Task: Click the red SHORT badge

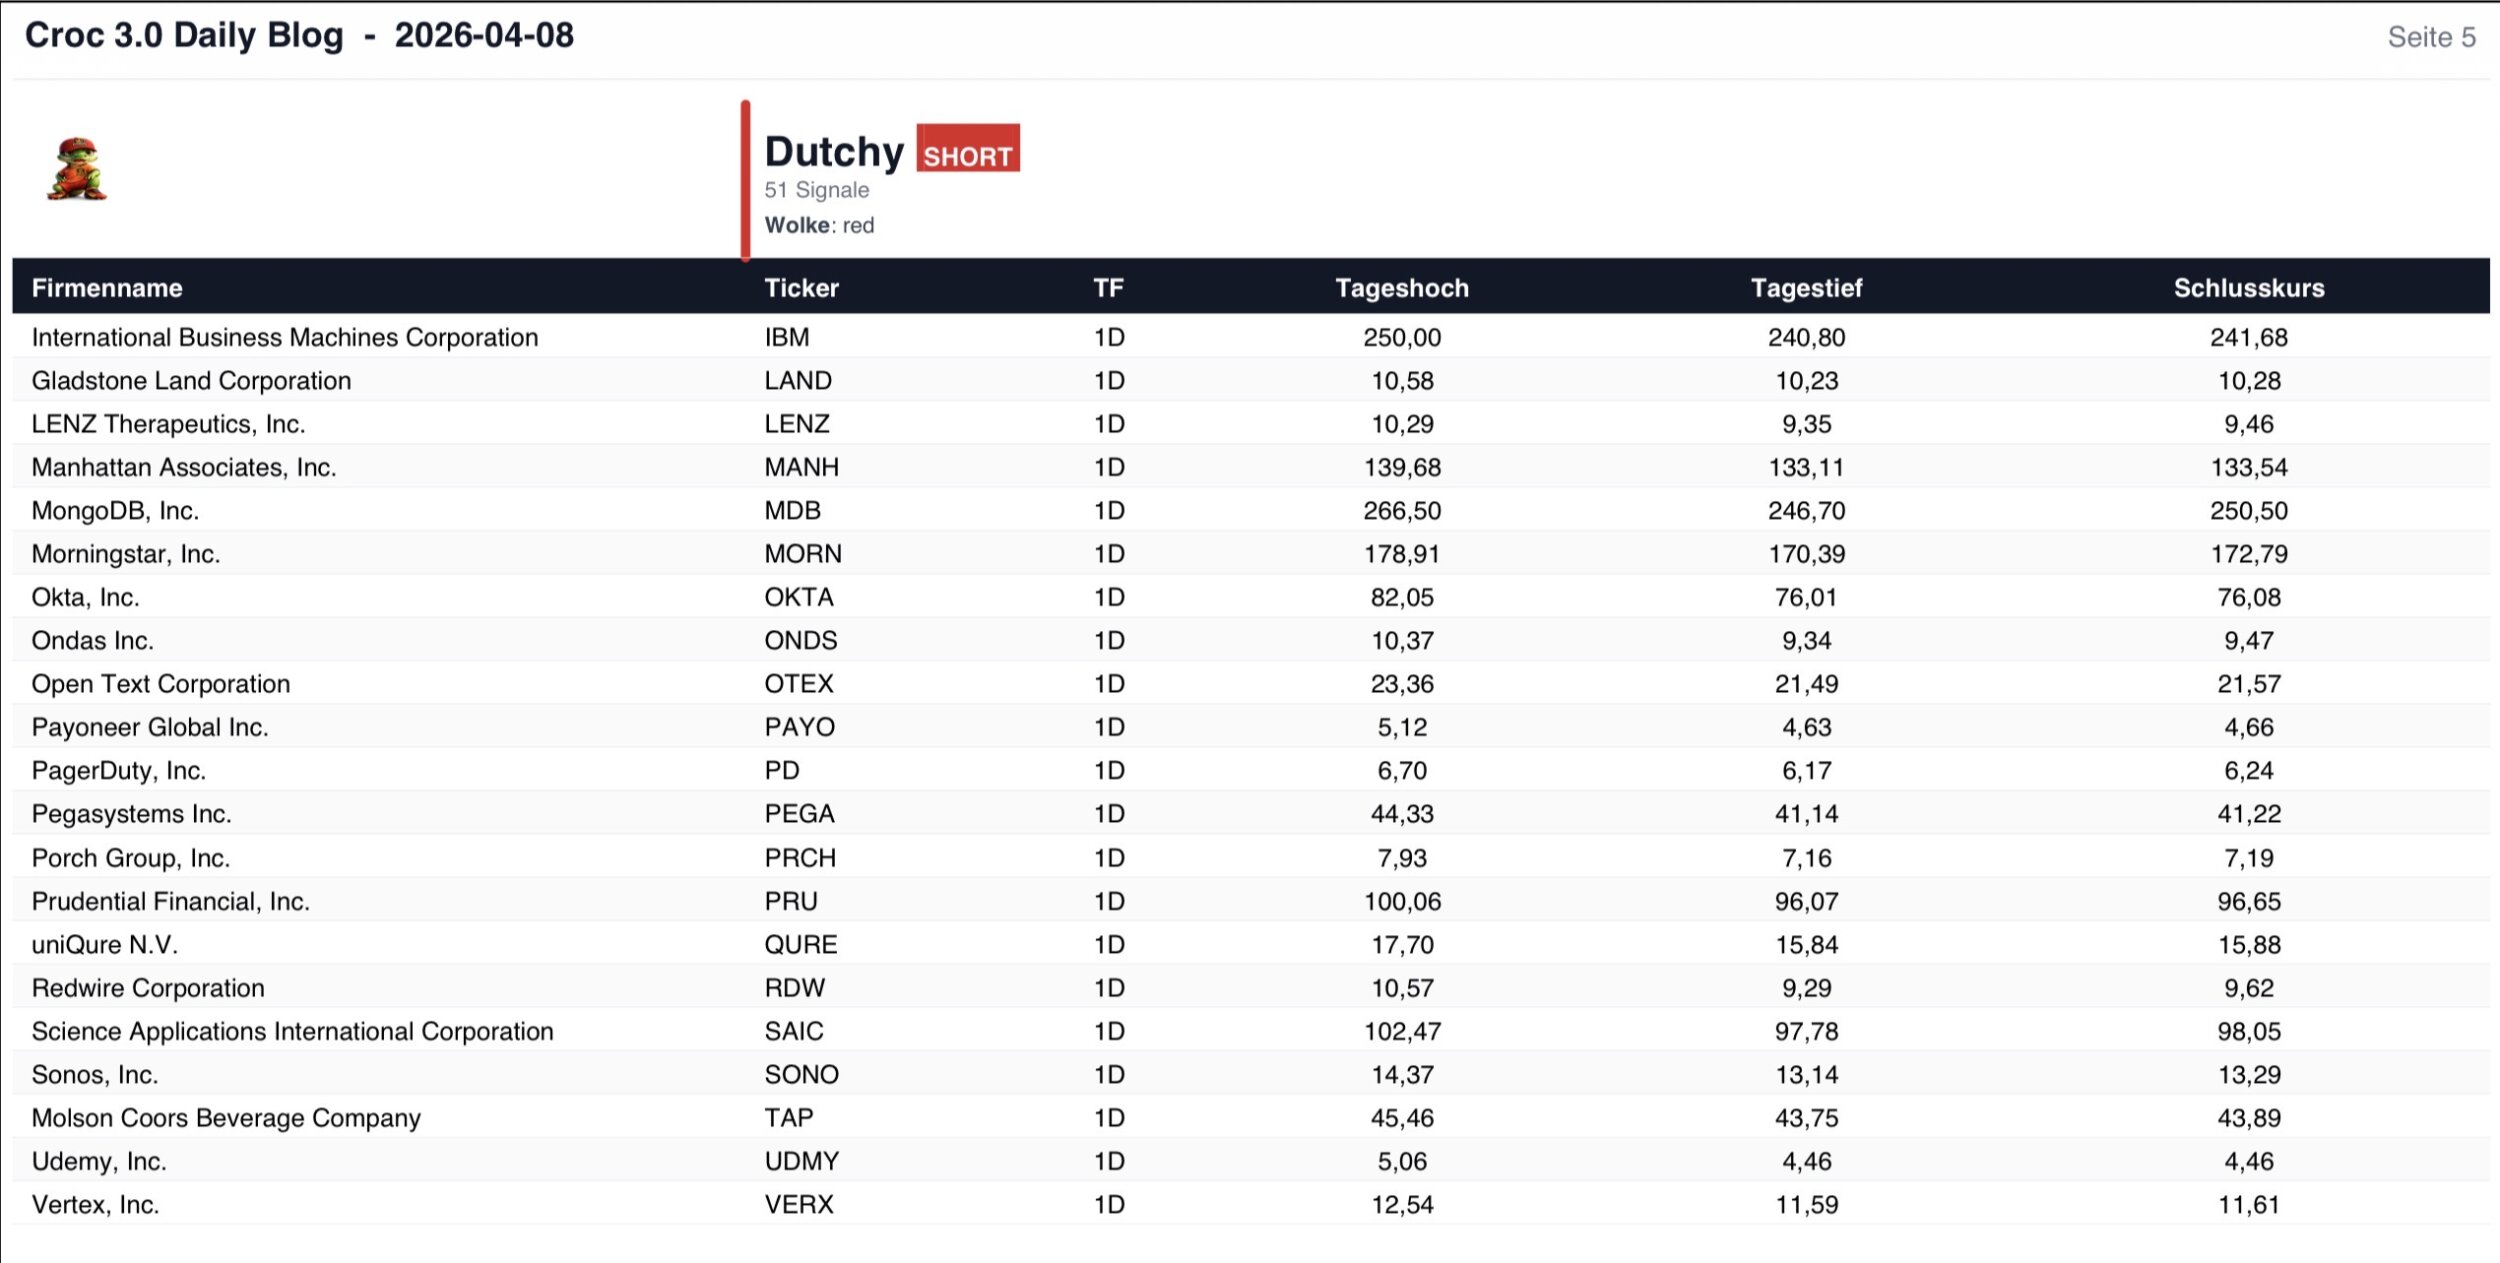Action: tap(967, 149)
